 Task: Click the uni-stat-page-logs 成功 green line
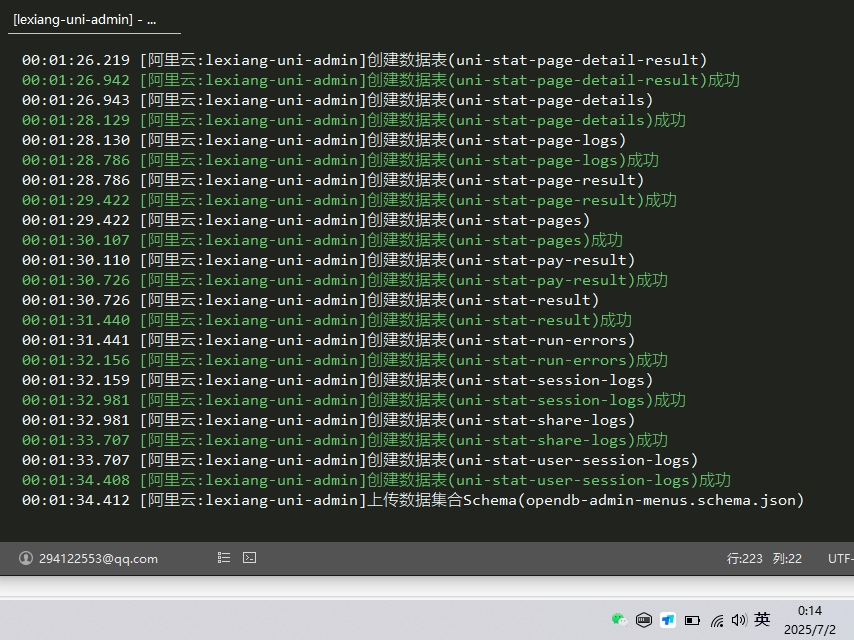pyautogui.click(x=340, y=160)
